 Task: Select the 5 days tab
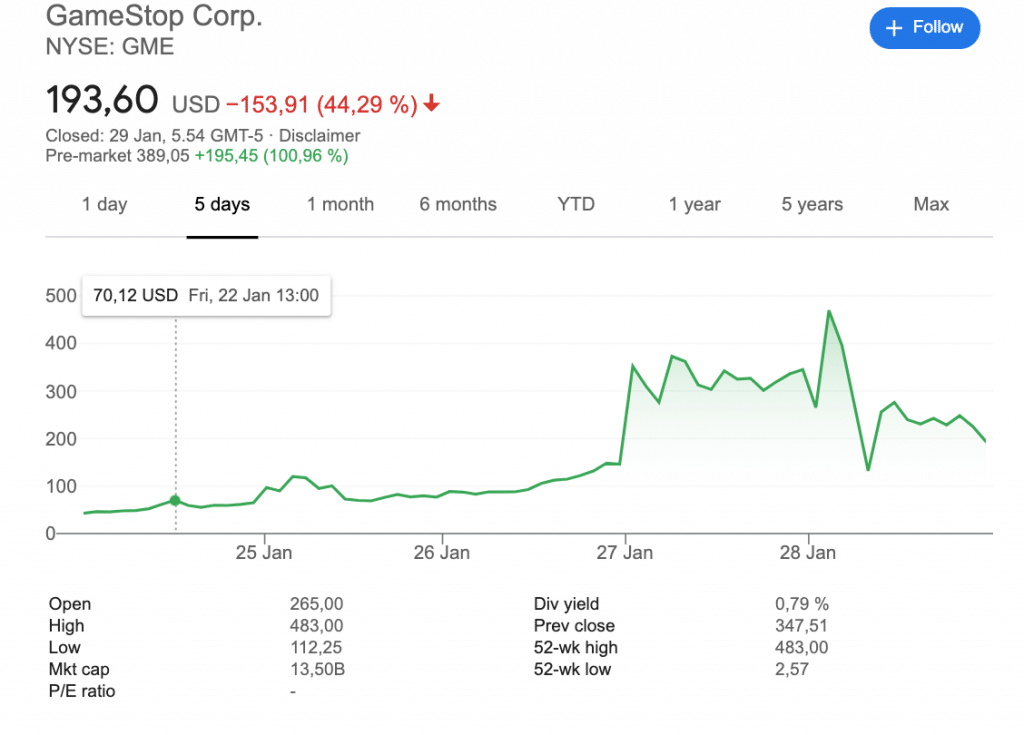coord(222,204)
